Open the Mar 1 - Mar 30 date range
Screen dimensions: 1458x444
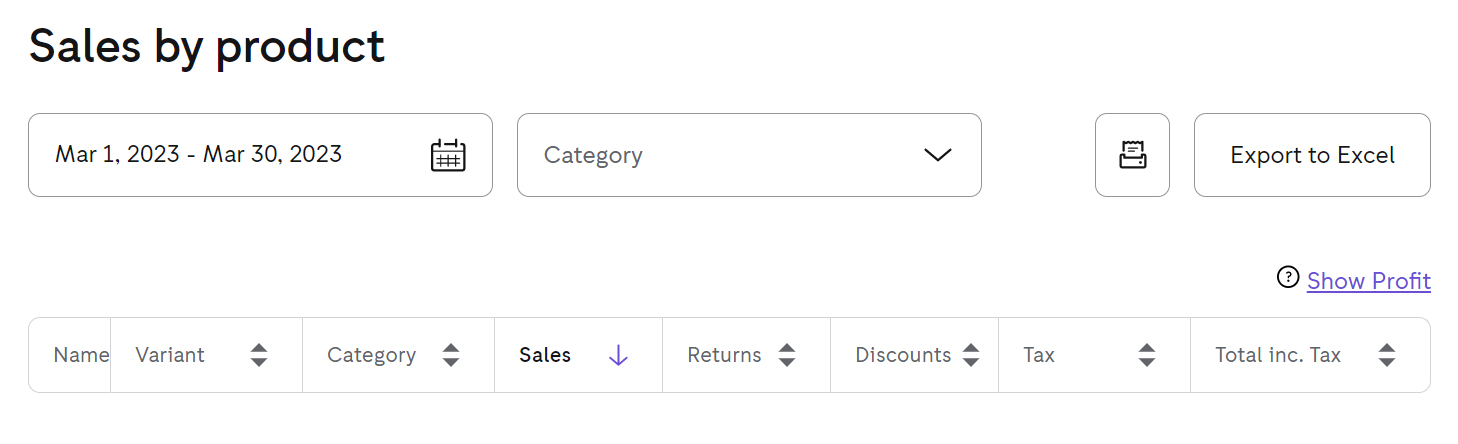pyautogui.click(x=260, y=155)
